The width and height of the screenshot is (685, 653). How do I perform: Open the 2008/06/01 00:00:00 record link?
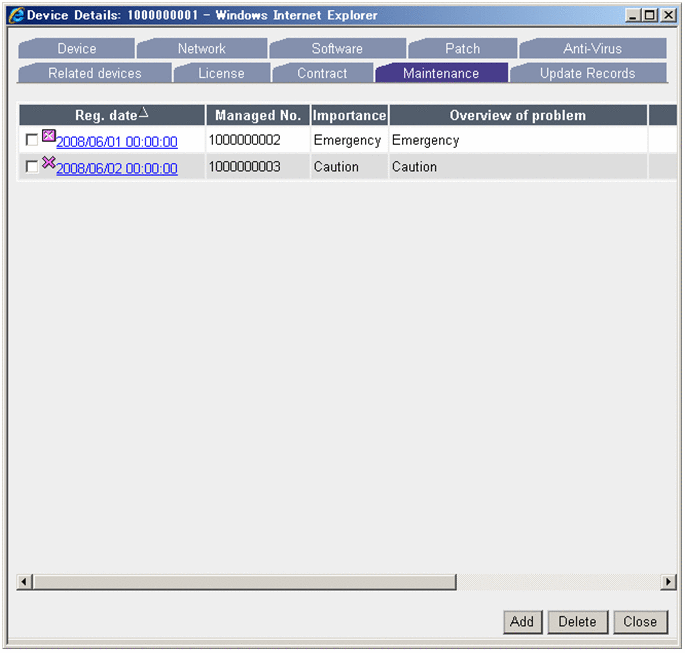click(x=117, y=142)
